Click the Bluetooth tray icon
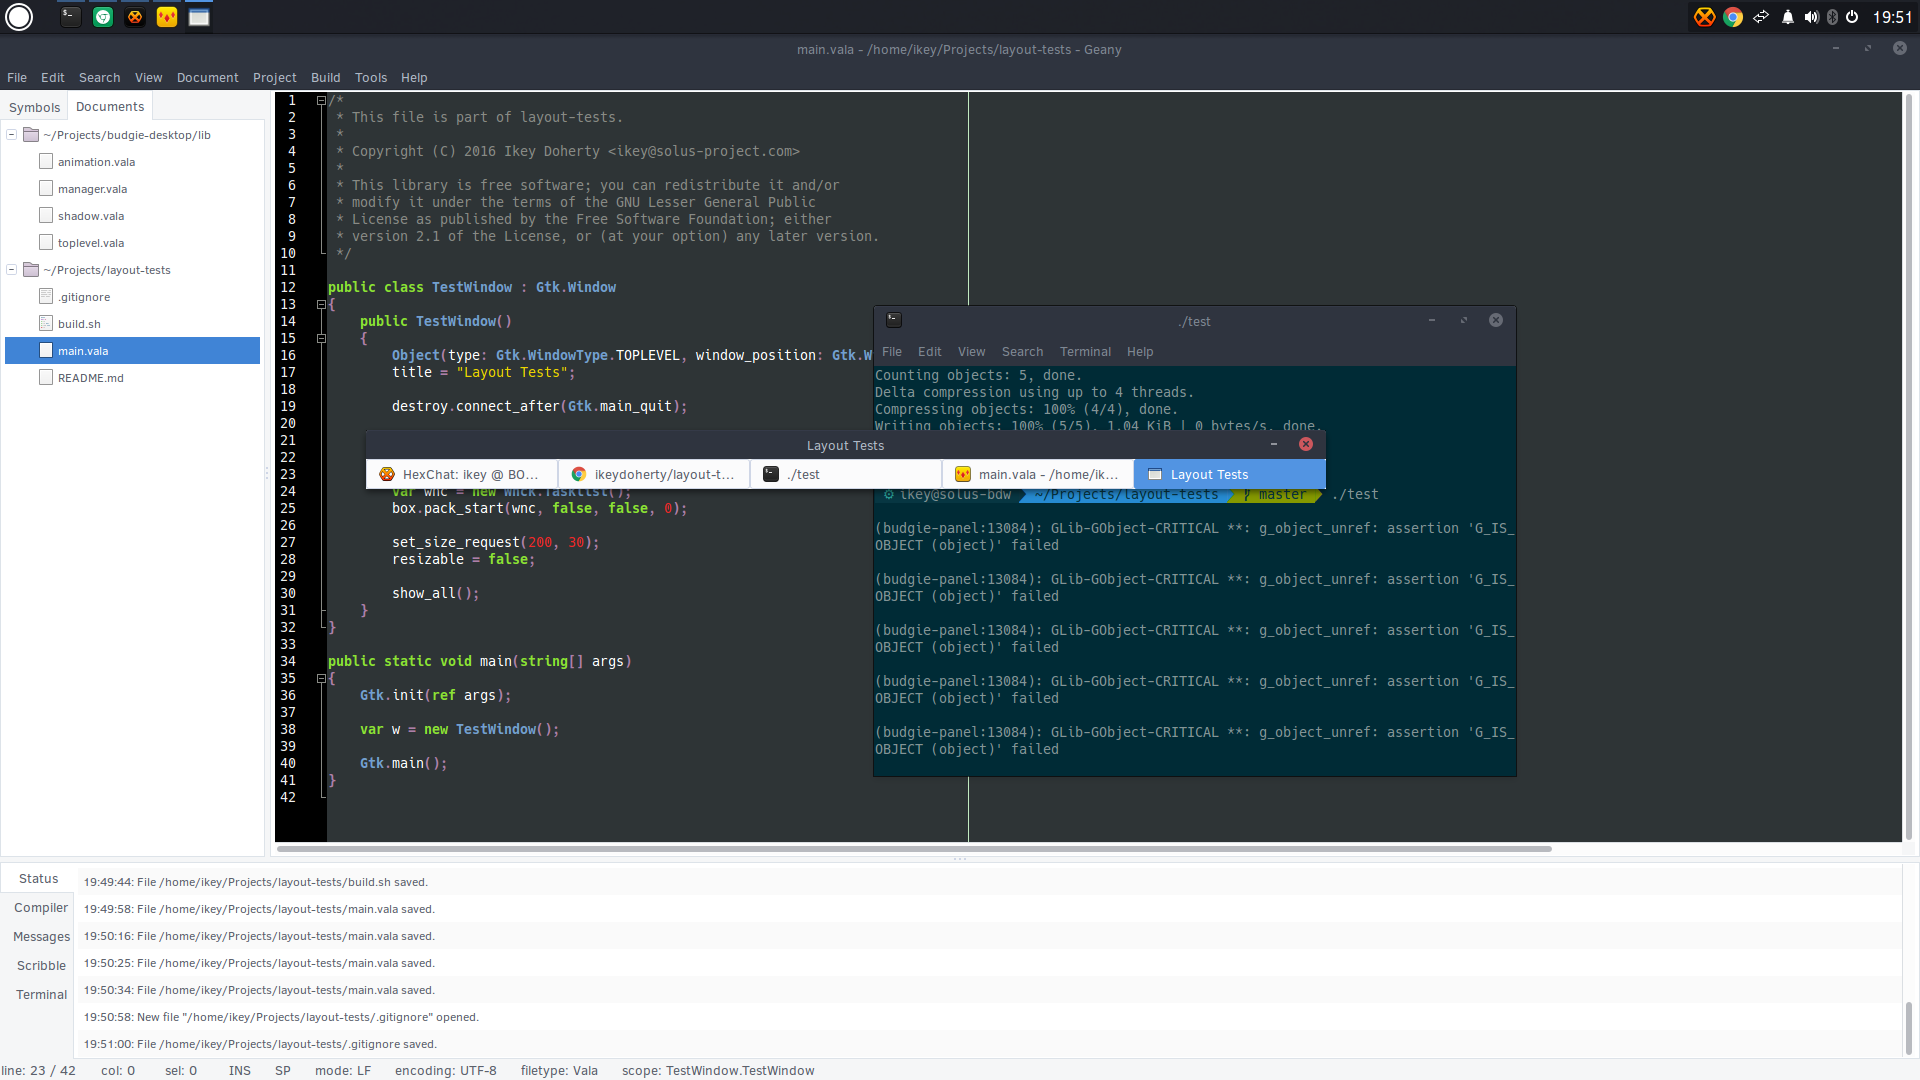The image size is (1920, 1080). click(x=1832, y=17)
